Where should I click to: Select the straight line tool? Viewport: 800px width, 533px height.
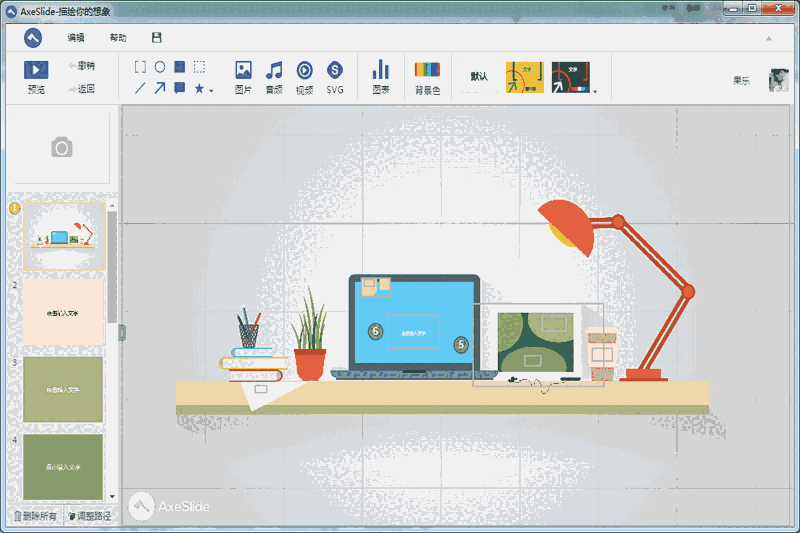[140, 88]
